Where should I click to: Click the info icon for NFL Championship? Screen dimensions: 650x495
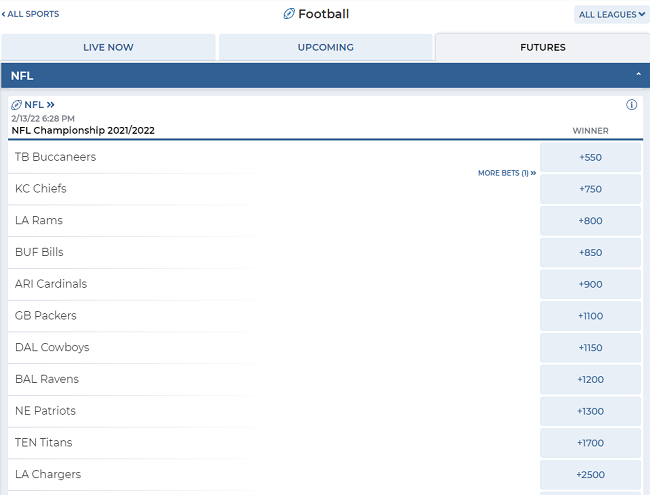tap(631, 105)
